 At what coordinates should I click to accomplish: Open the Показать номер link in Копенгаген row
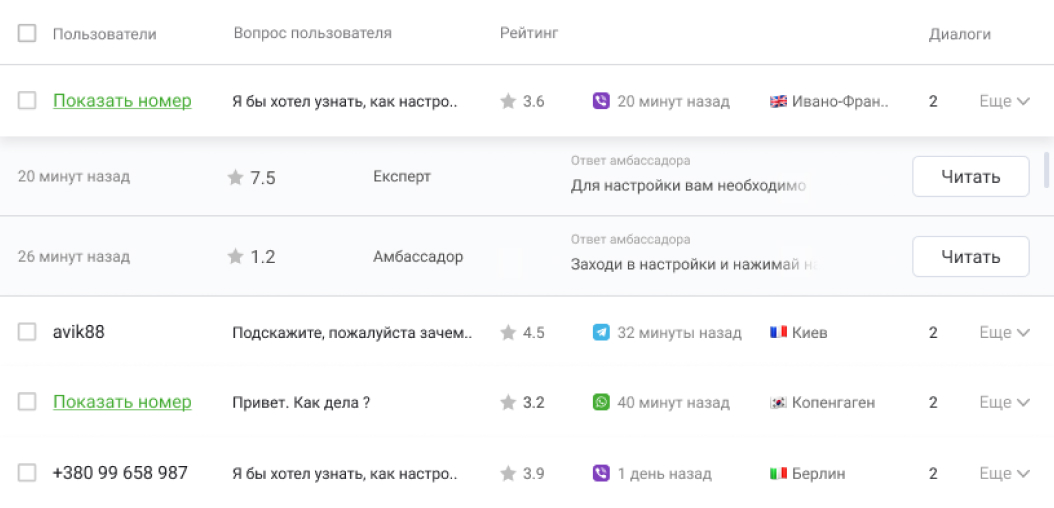122,402
